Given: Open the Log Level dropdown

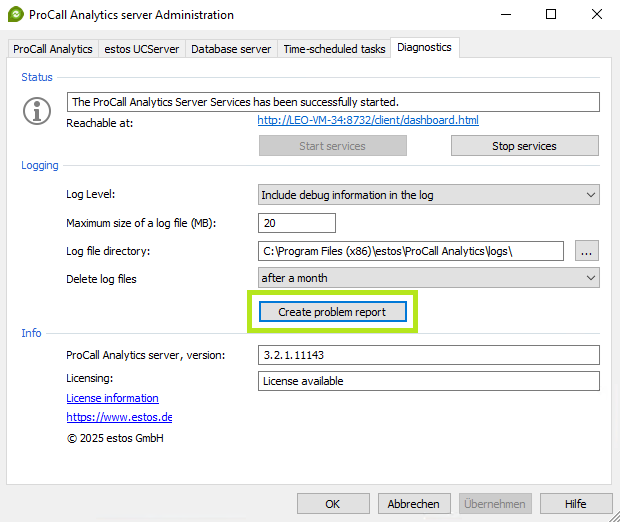Looking at the screenshot, I should coord(428,195).
